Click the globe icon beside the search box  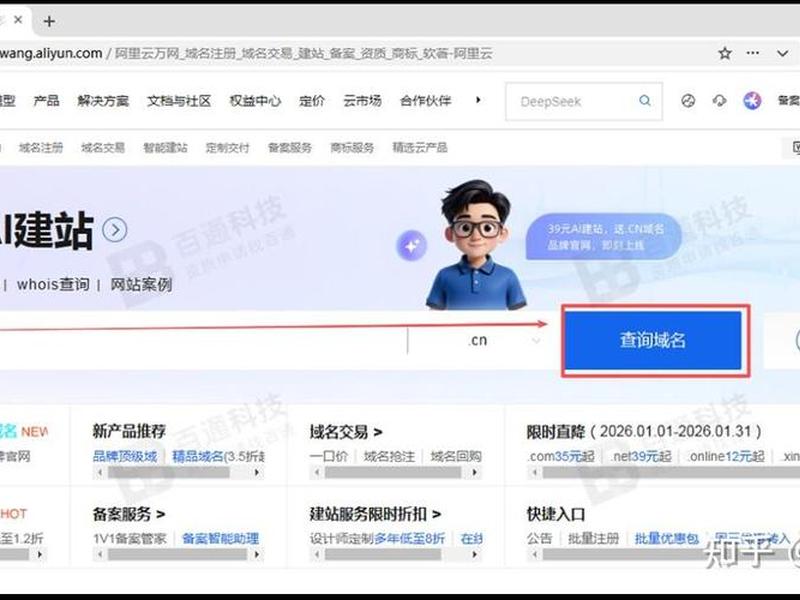point(688,101)
